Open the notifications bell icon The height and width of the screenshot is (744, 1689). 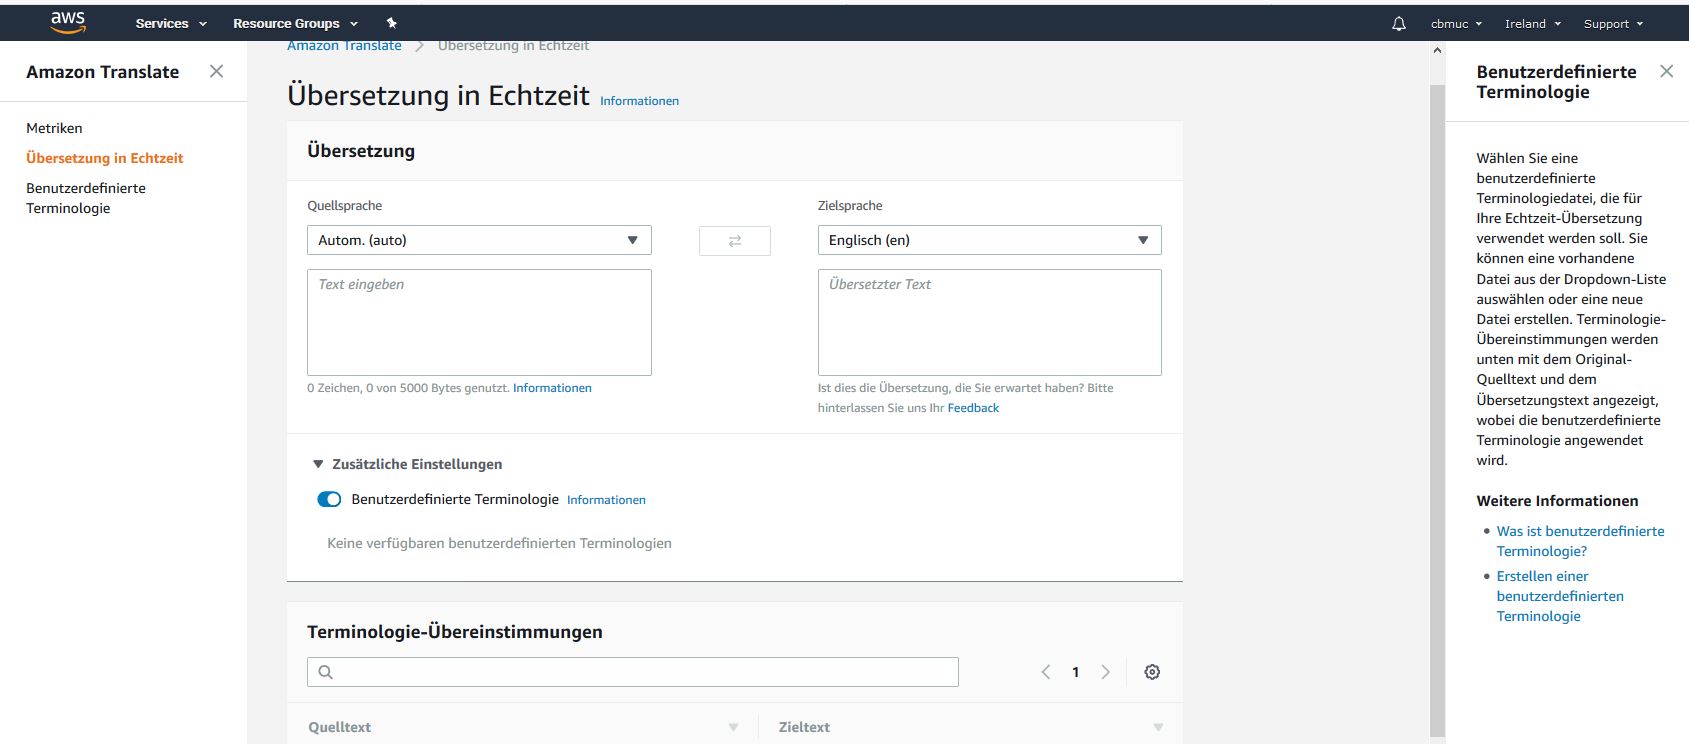(x=1398, y=24)
